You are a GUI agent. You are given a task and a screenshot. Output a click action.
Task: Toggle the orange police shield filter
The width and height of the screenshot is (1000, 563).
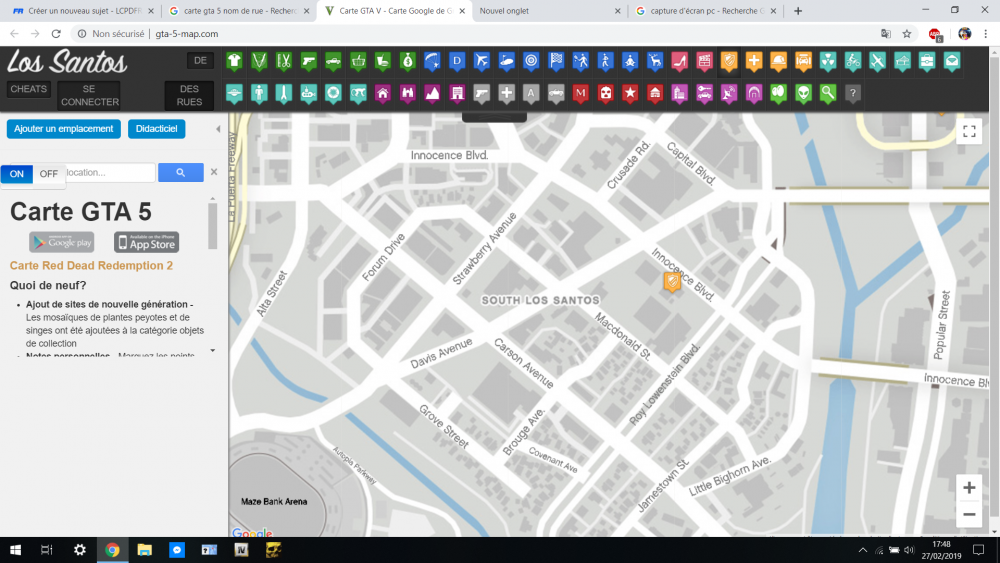pos(729,62)
